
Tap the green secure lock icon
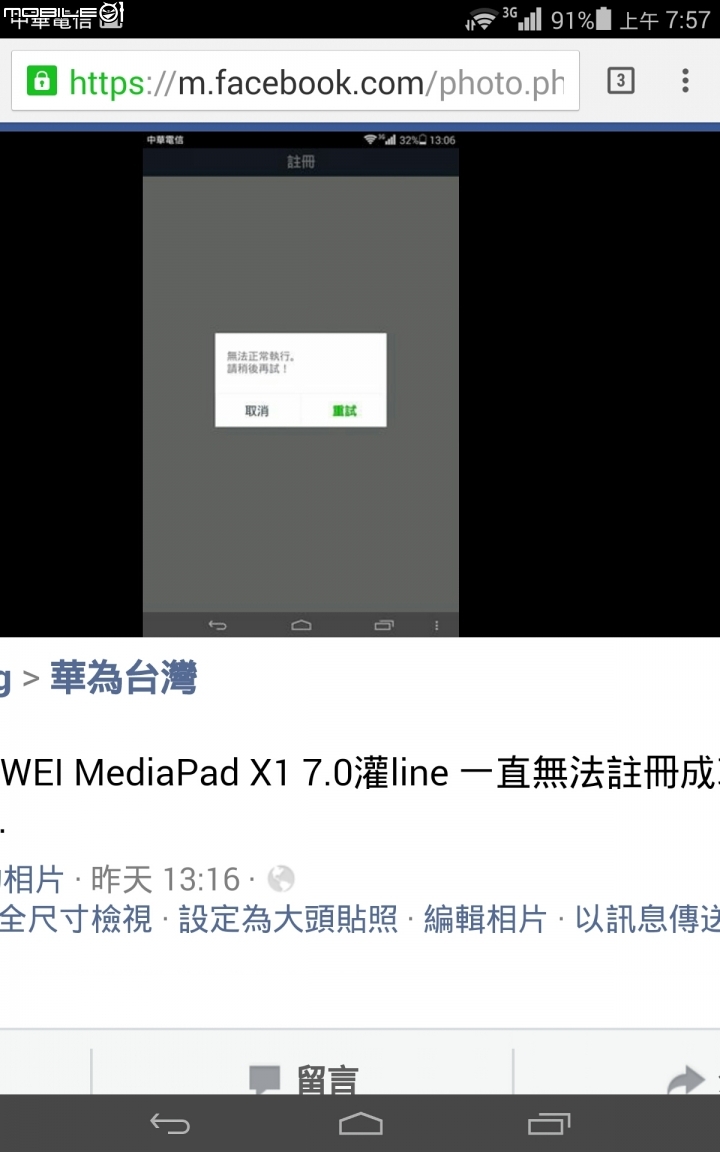tap(42, 81)
